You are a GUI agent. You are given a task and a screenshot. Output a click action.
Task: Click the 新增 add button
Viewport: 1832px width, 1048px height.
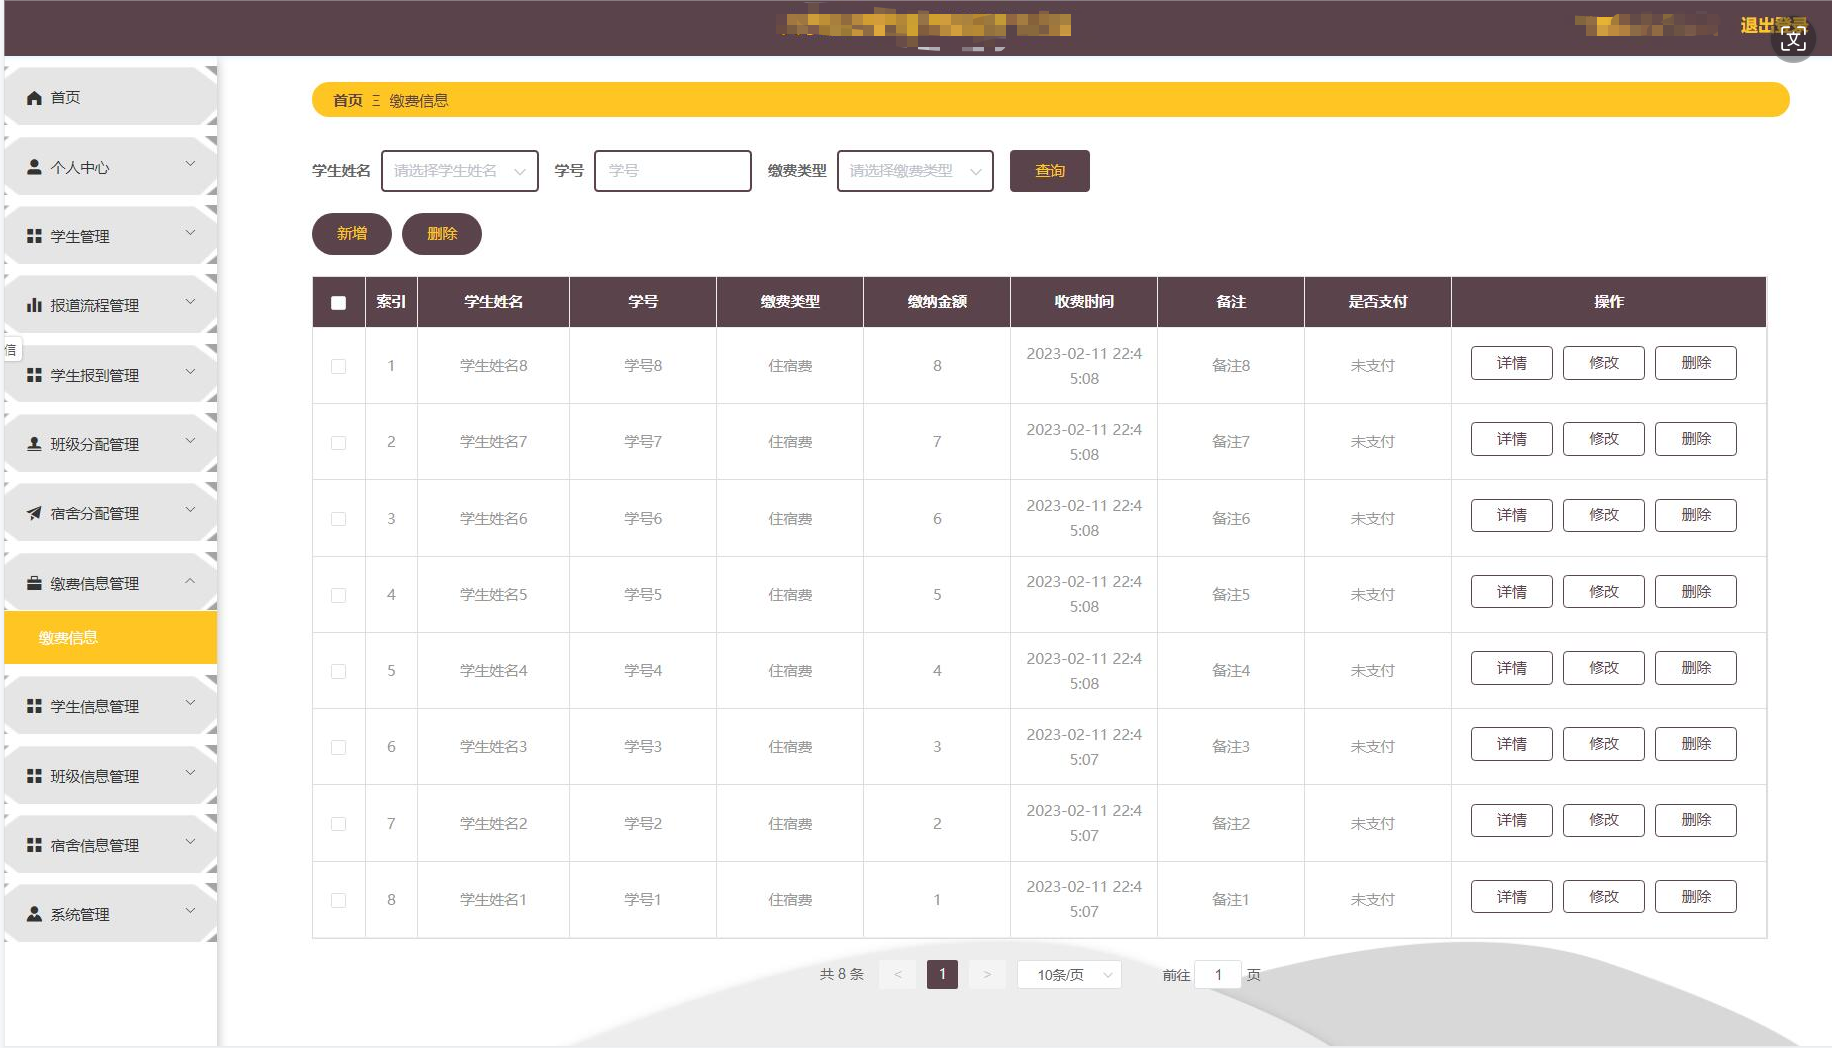pyautogui.click(x=352, y=234)
